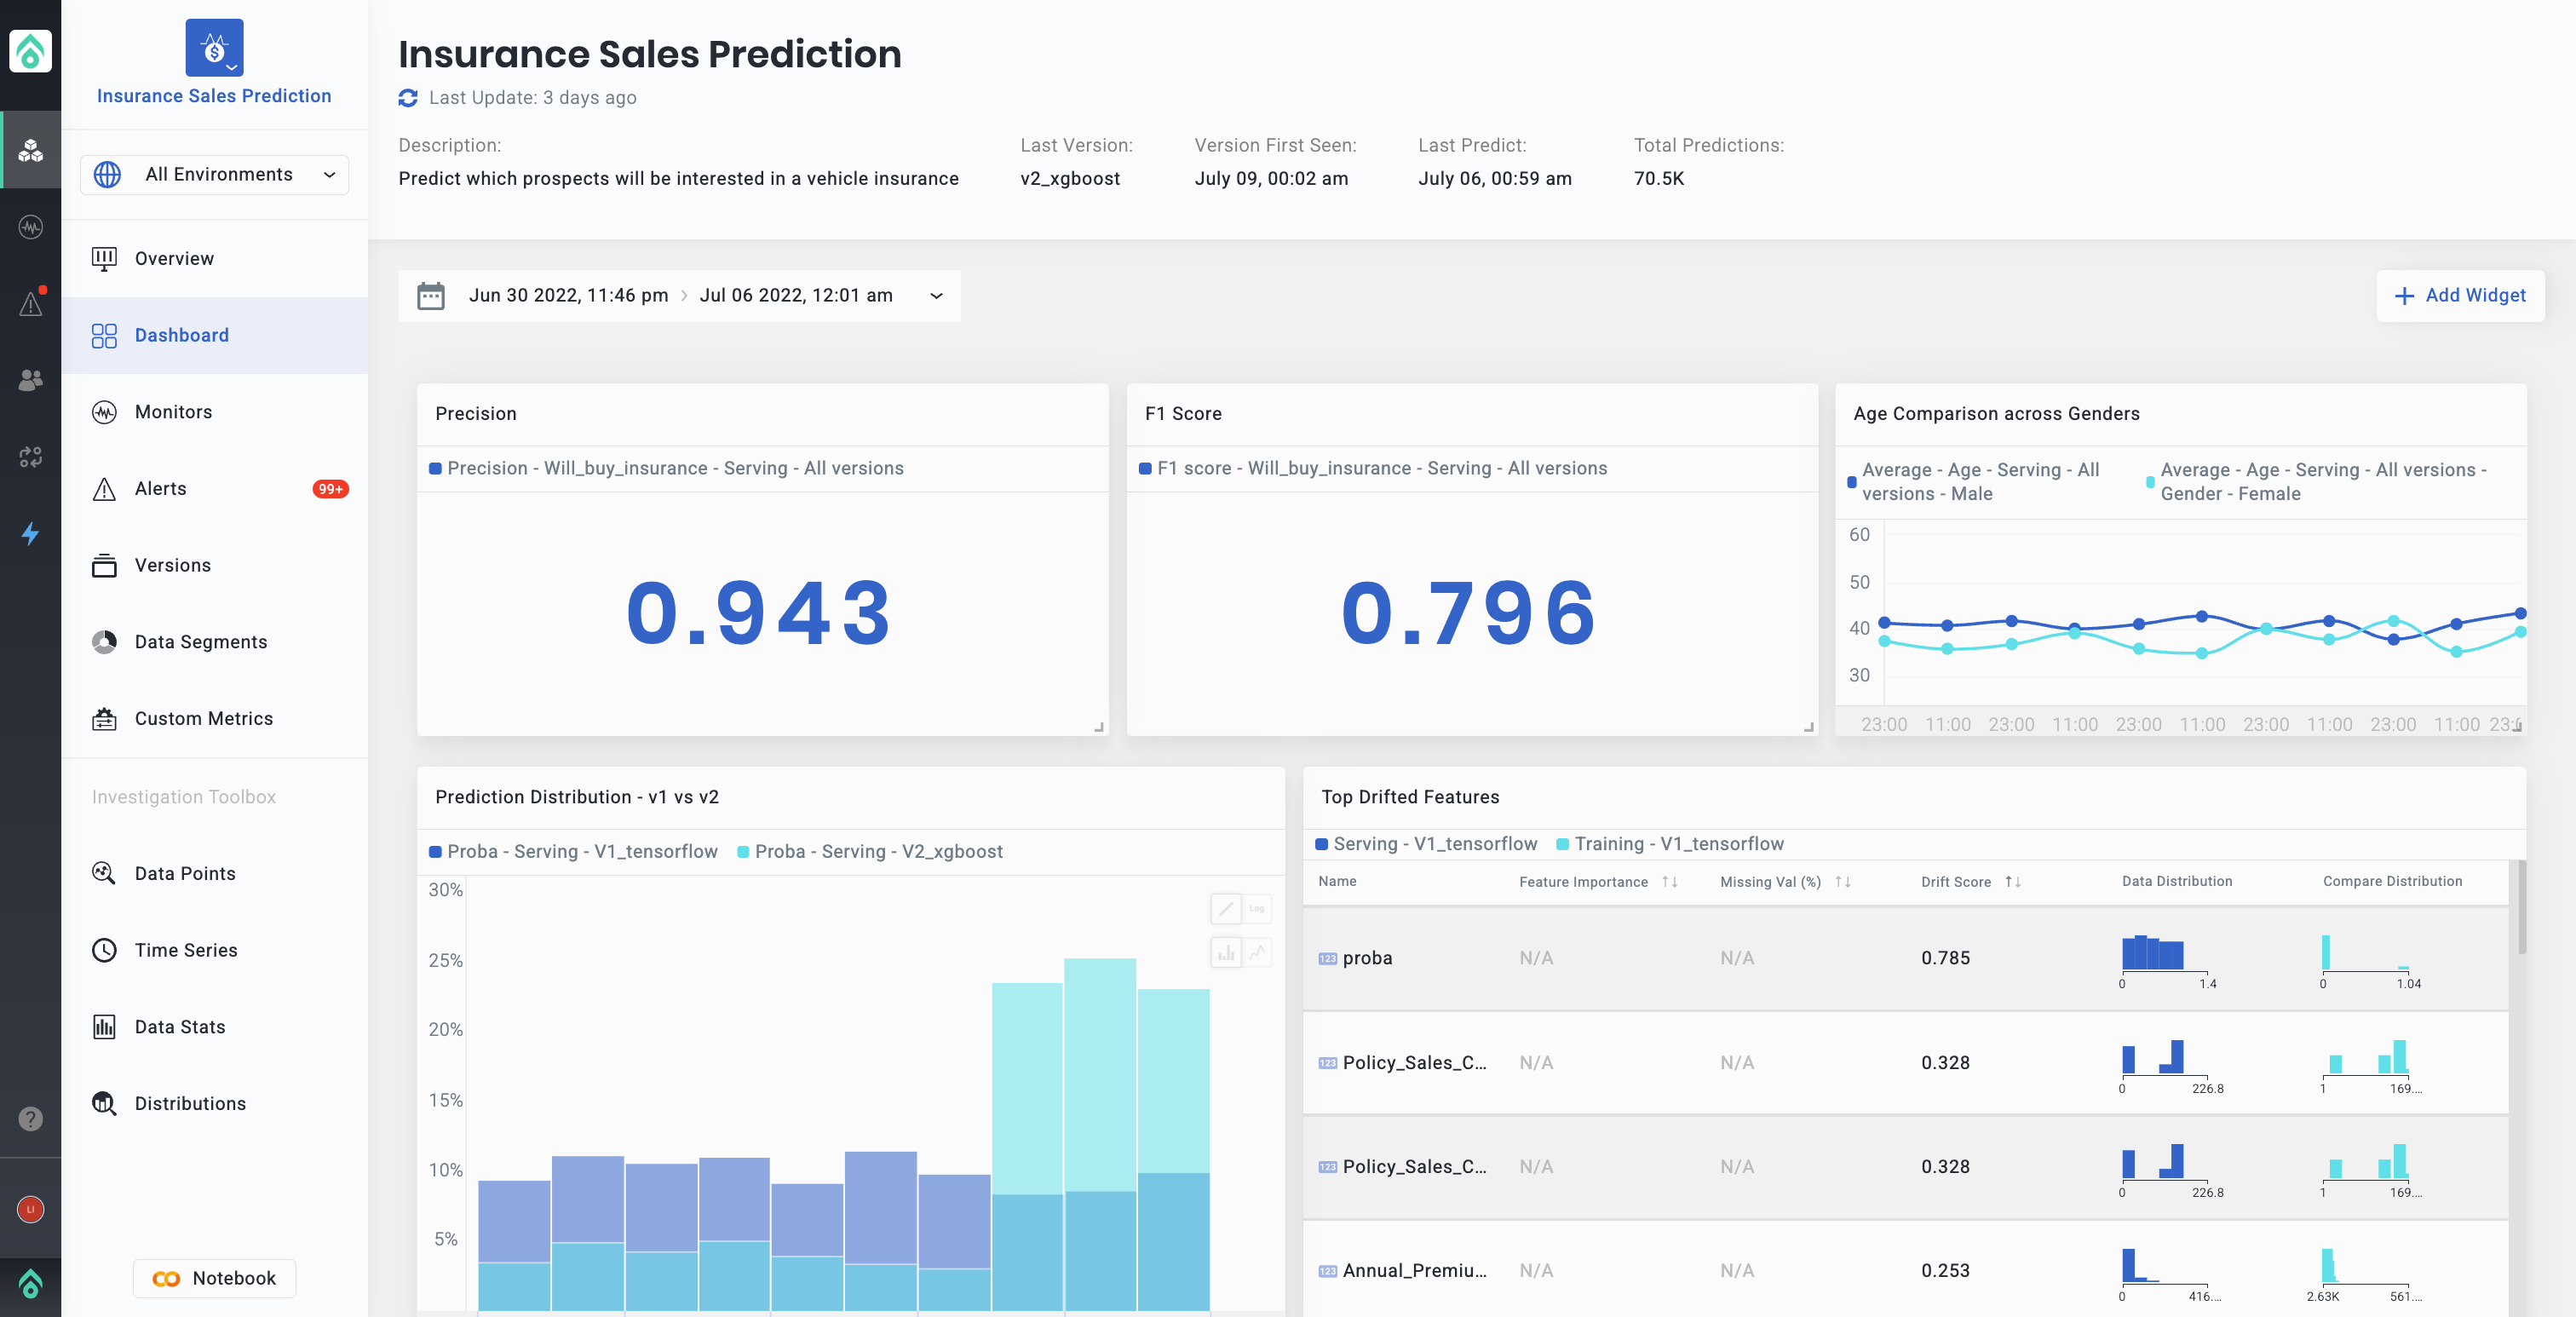
Task: Sort by Drift Score column arrows
Action: [x=2013, y=882]
